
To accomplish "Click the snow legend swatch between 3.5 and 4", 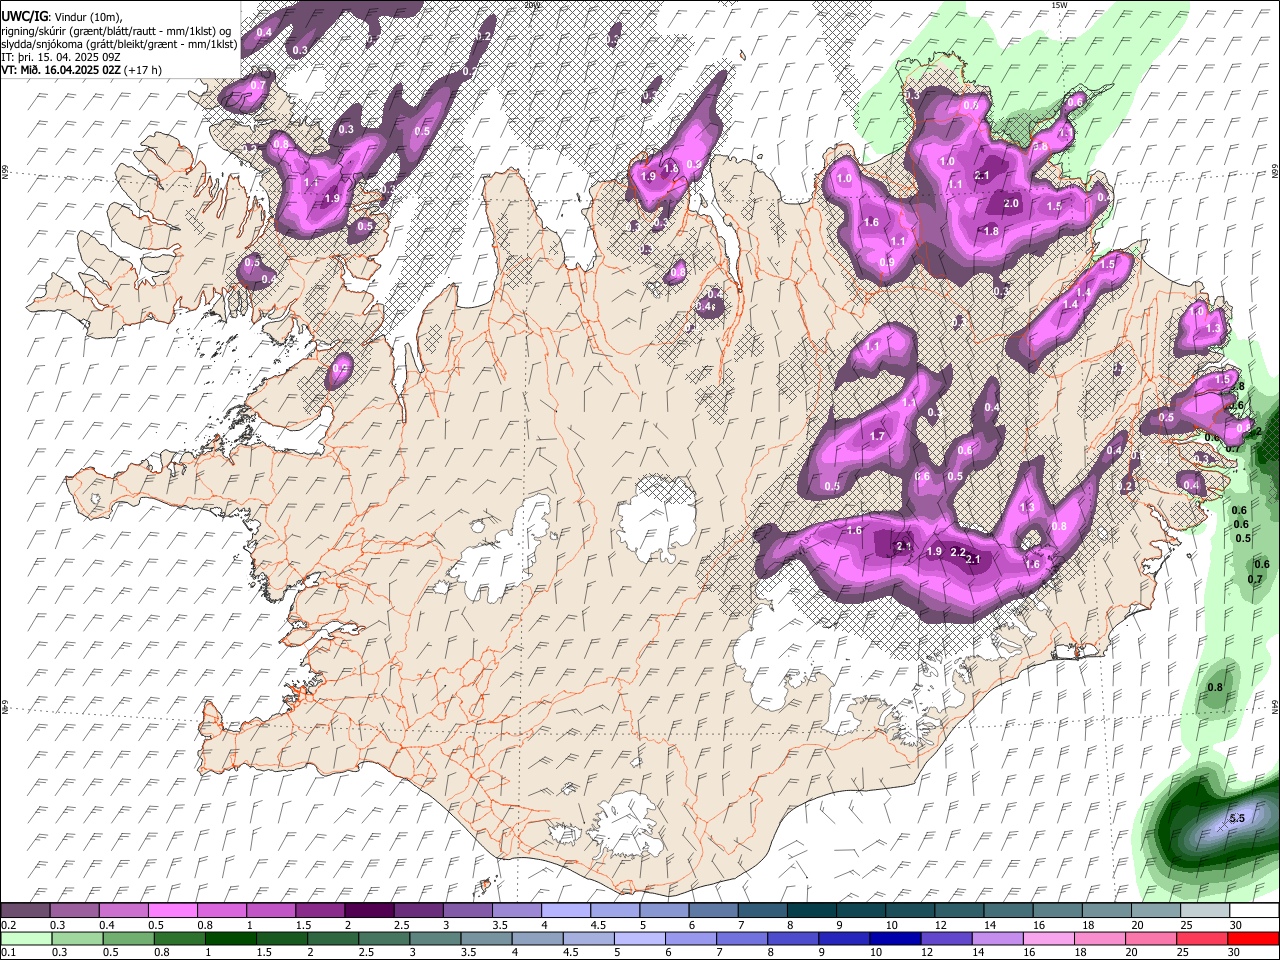I will [x=516, y=911].
